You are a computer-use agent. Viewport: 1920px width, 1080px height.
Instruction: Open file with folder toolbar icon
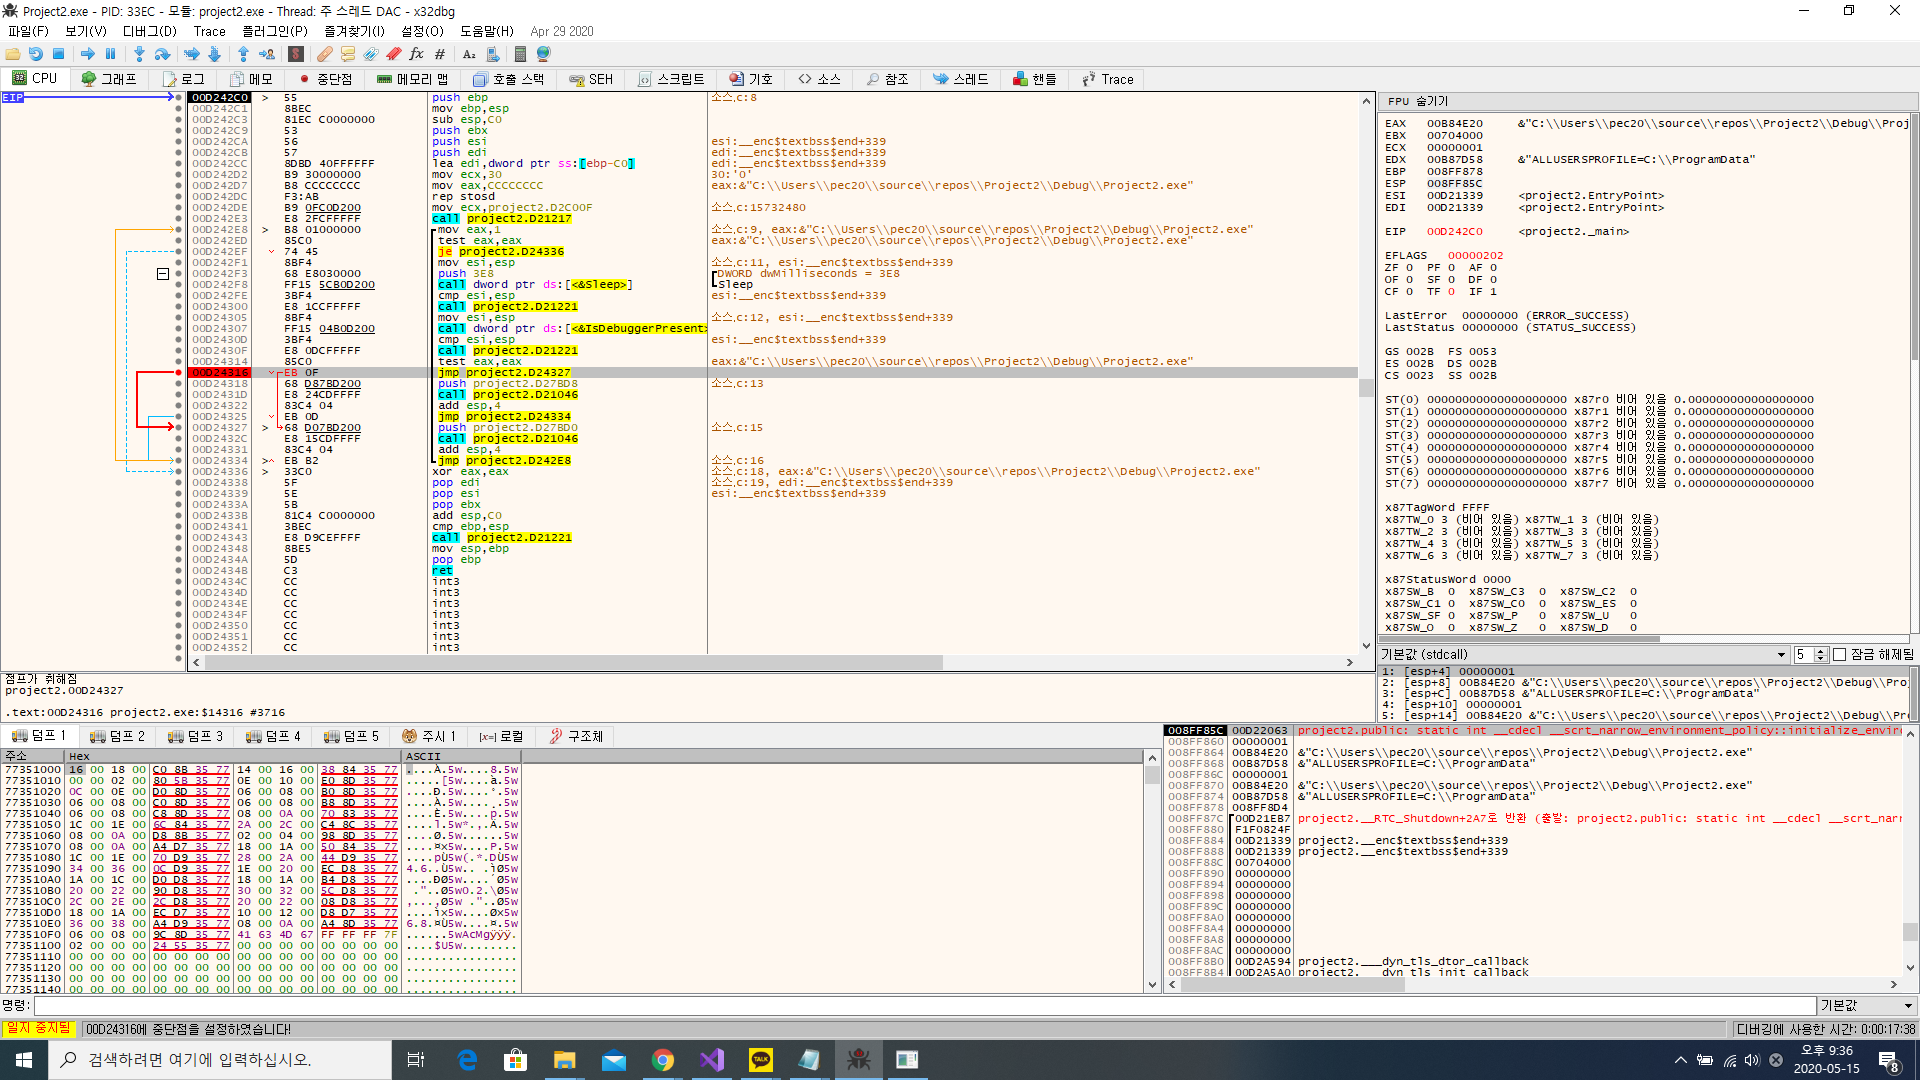click(13, 54)
